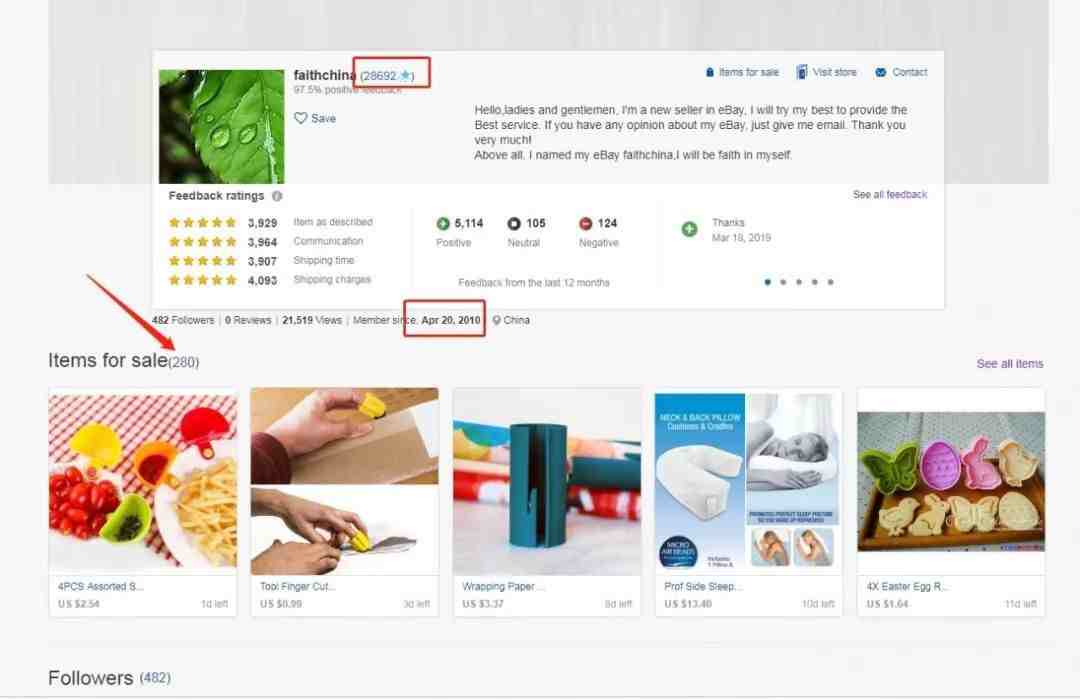
Task: Click the Followers count (482) link
Action: (x=155, y=678)
